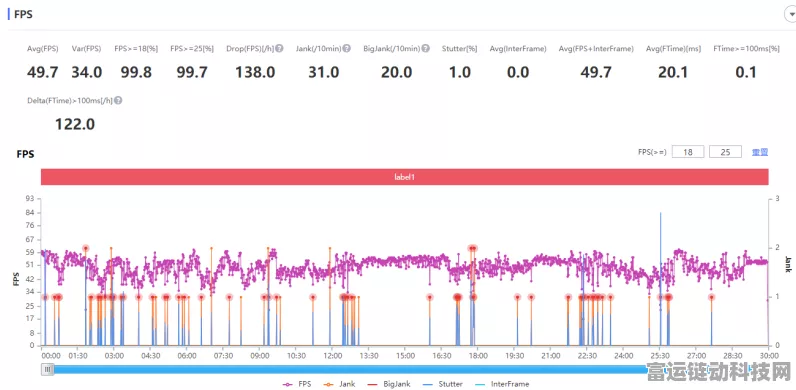Click FPS threshold field showing 25
Image resolution: width=796 pixels, height=390 pixels.
tap(725, 151)
